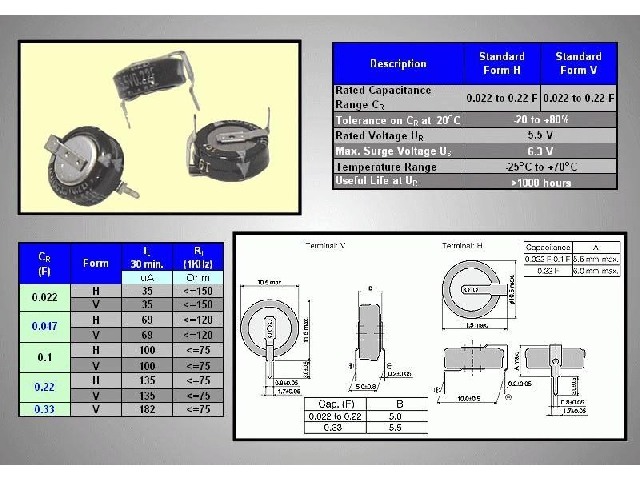Select the Description header cell
The image size is (640, 480).
[398, 63]
